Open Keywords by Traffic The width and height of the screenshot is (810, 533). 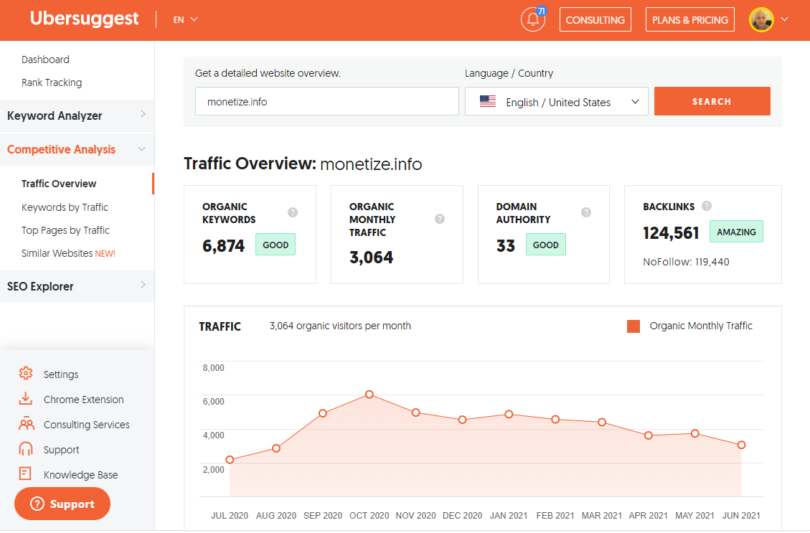(65, 208)
